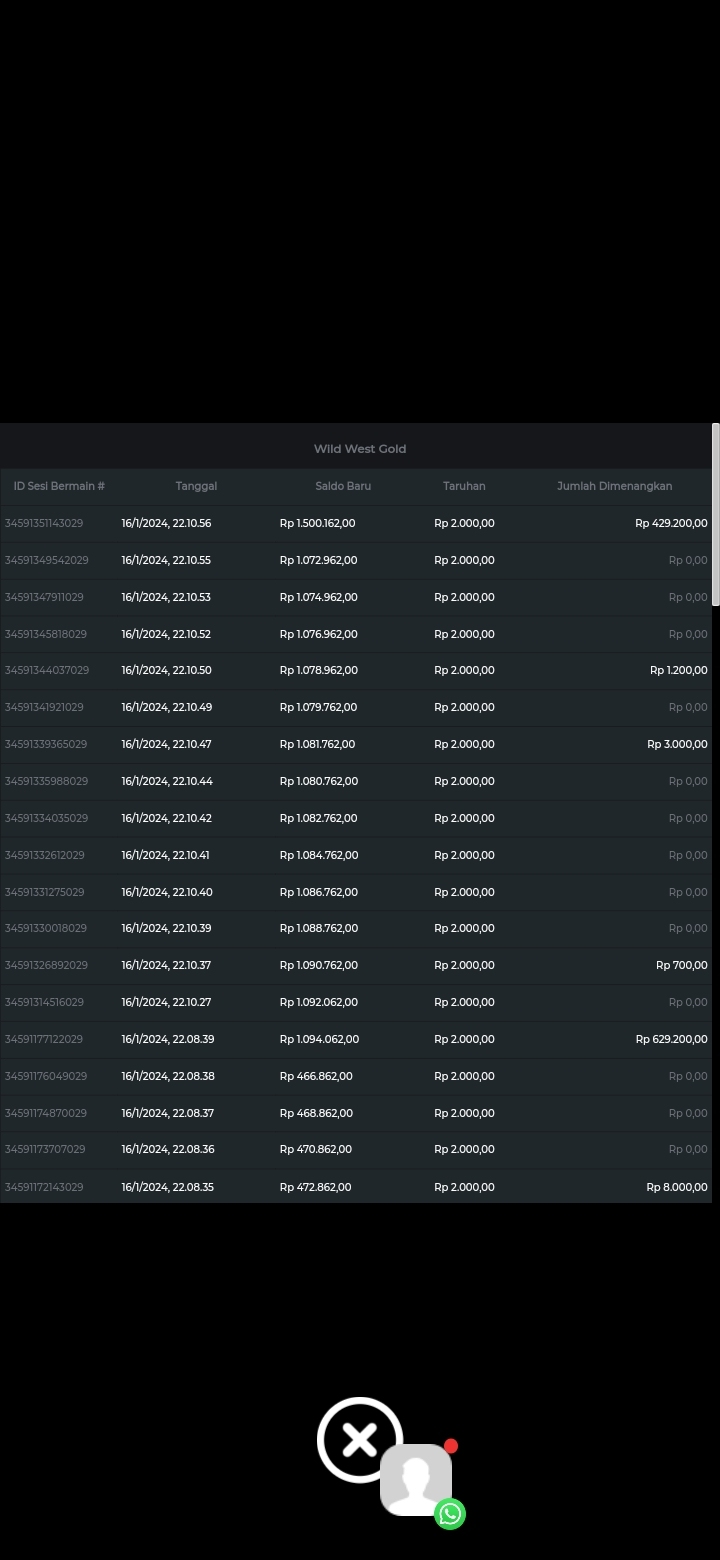Click the Rp 8.000,00 win amount

(676, 1187)
